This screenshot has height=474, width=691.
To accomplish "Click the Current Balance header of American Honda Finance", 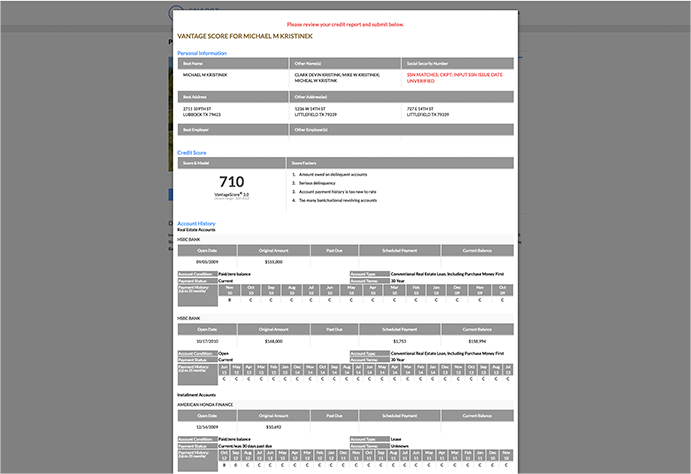I will [477, 416].
